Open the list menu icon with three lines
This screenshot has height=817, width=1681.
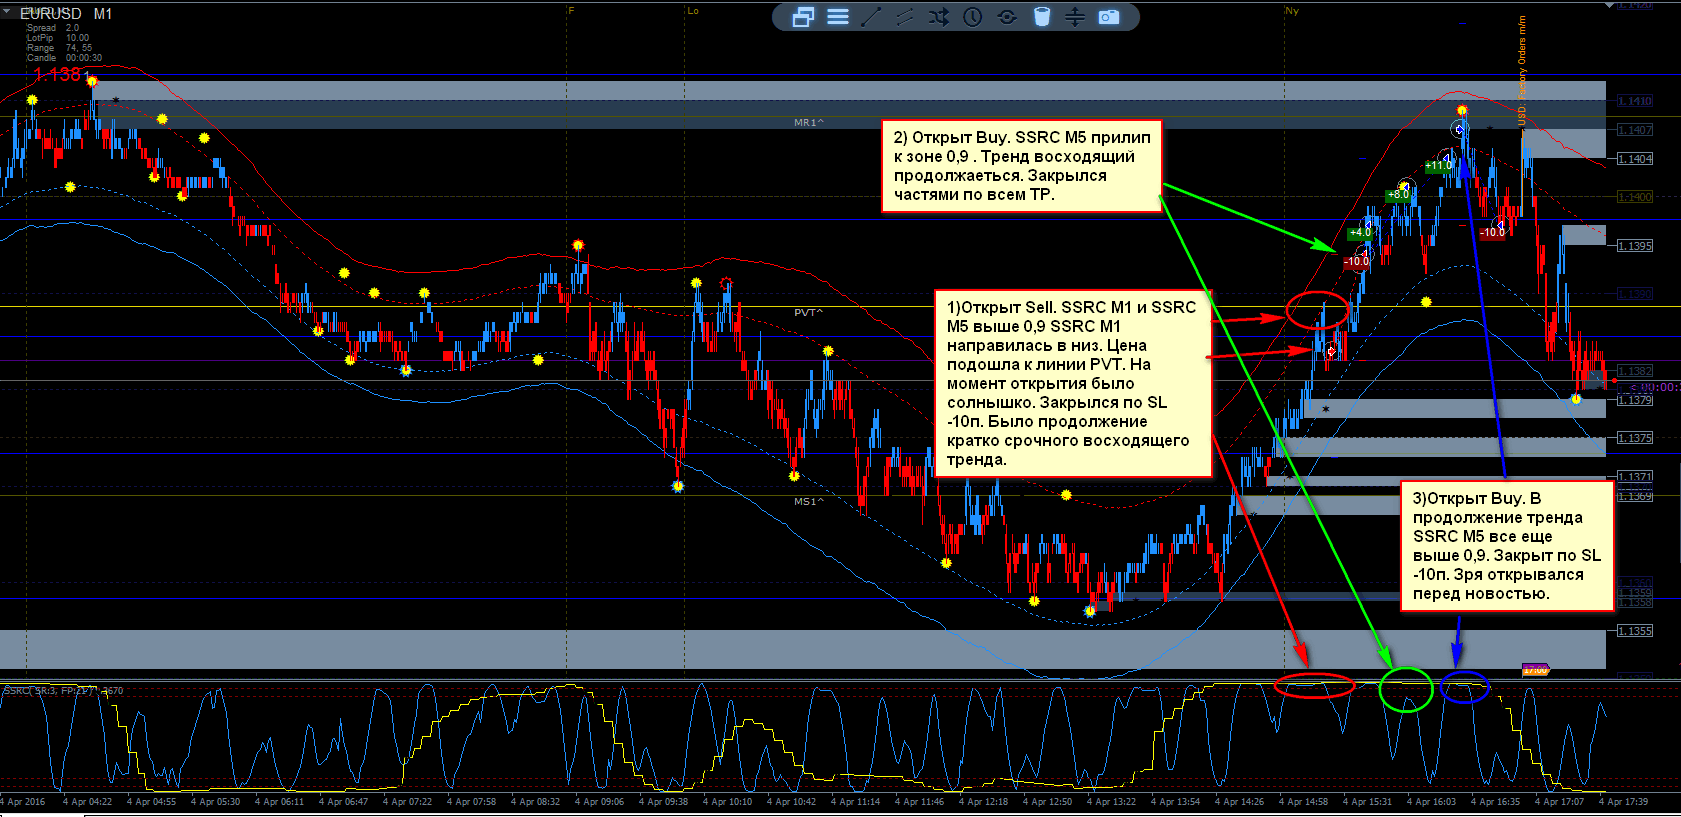(838, 17)
